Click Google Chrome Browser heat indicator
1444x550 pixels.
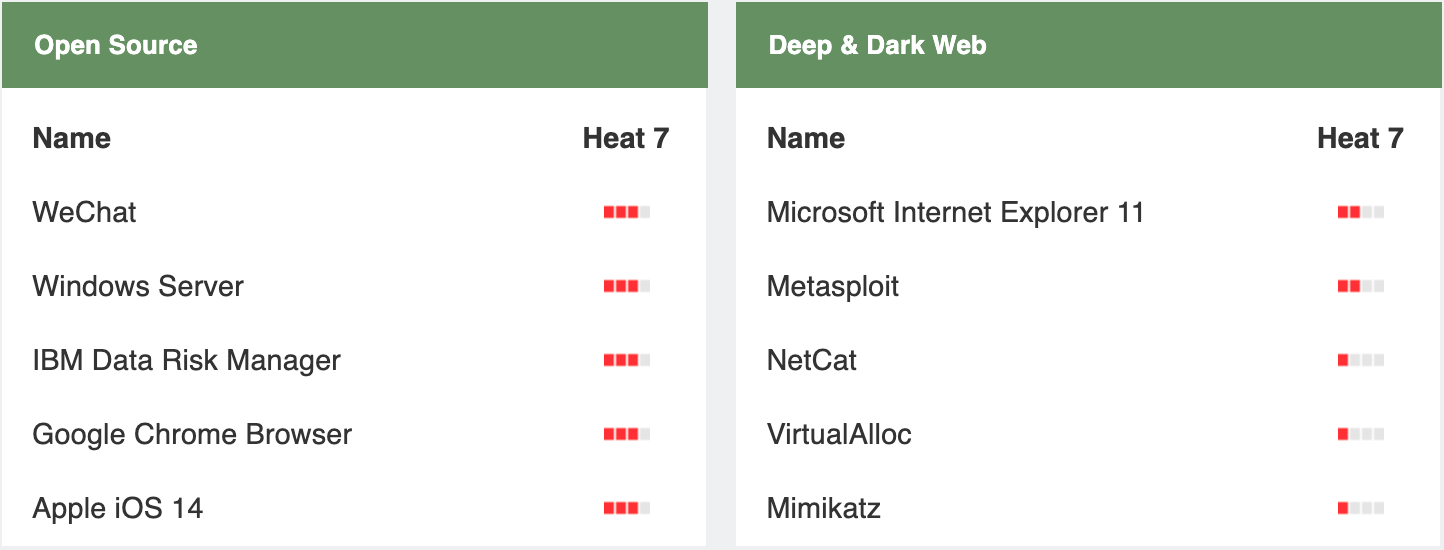[627, 434]
